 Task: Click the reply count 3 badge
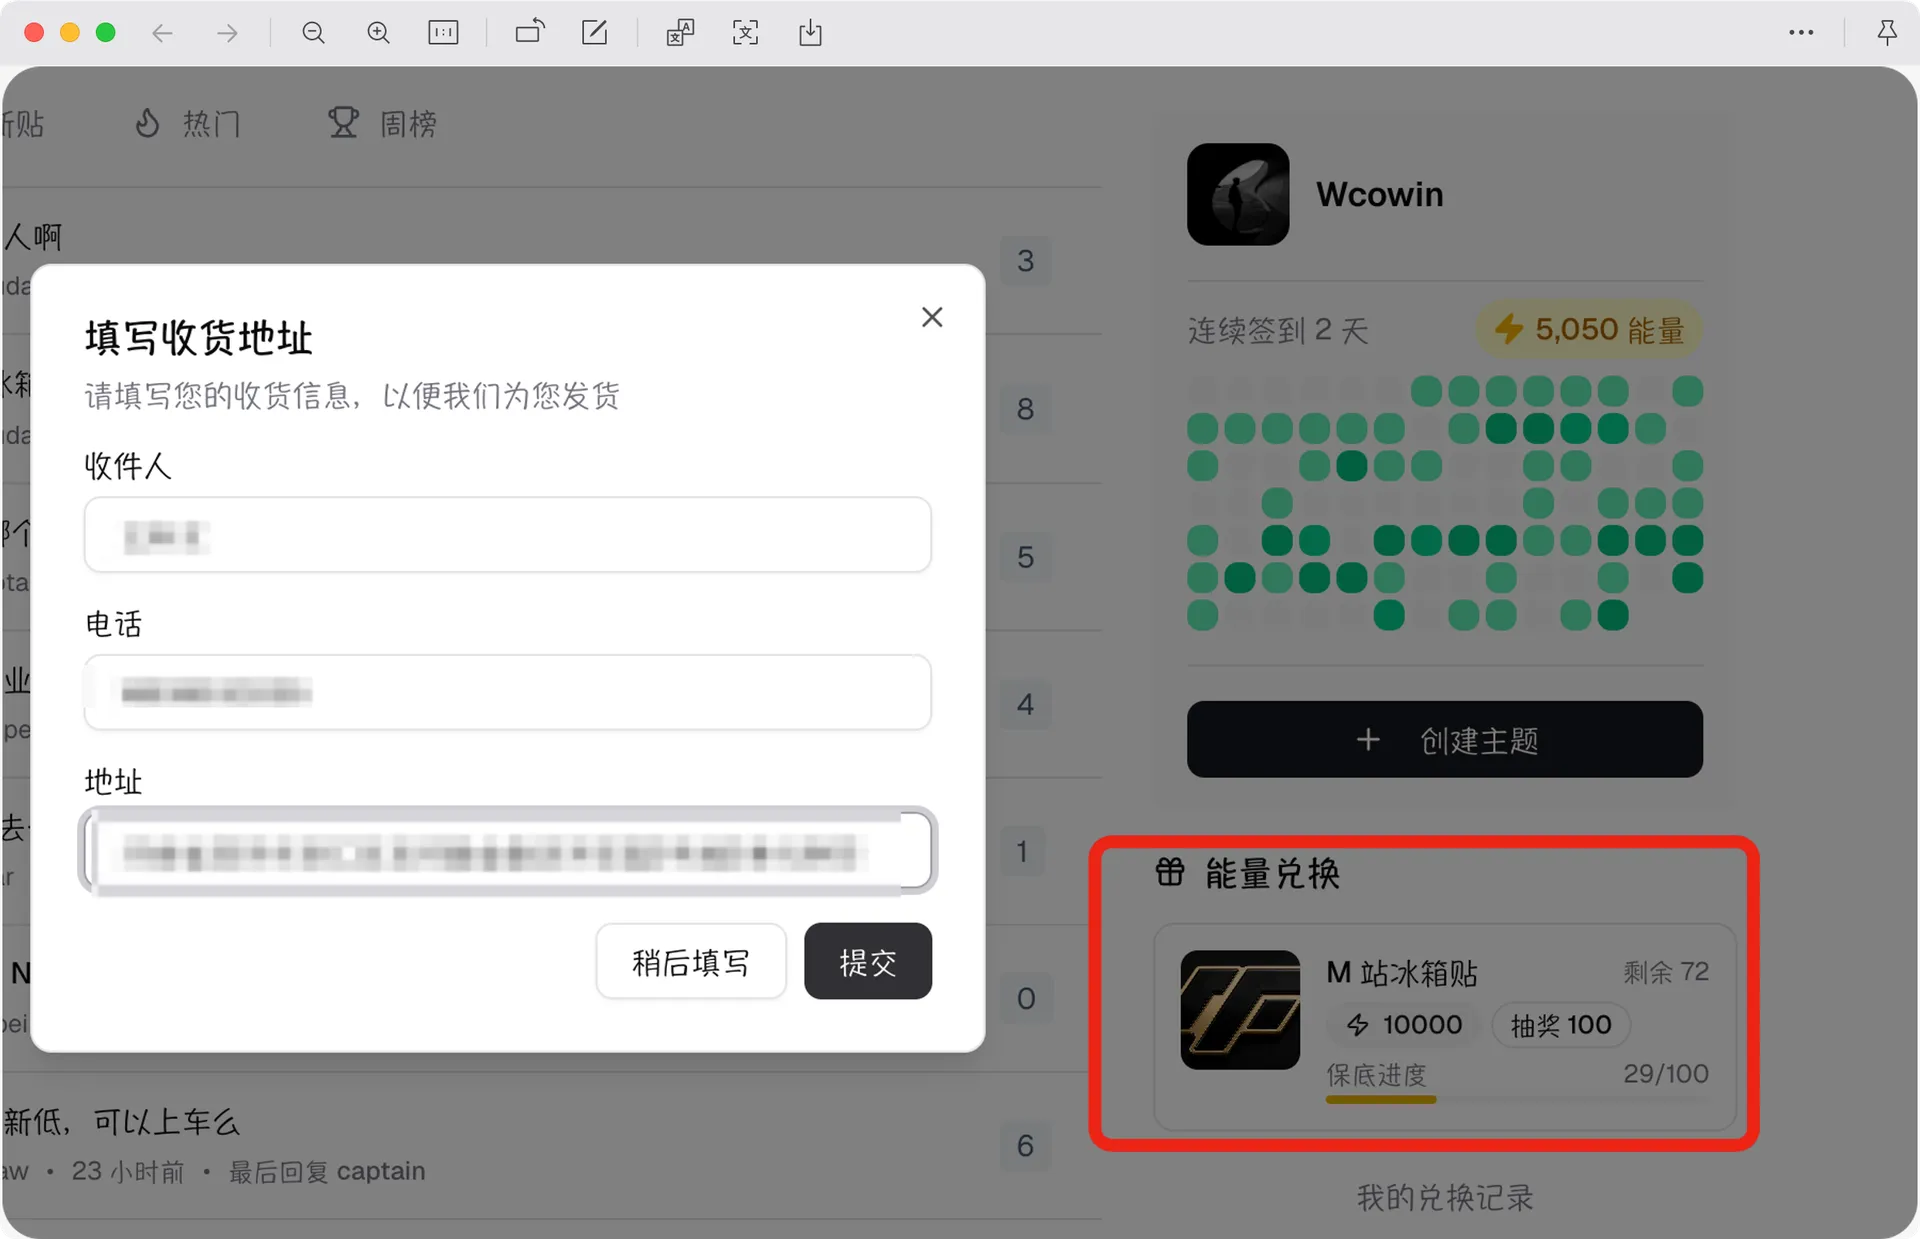1025,261
